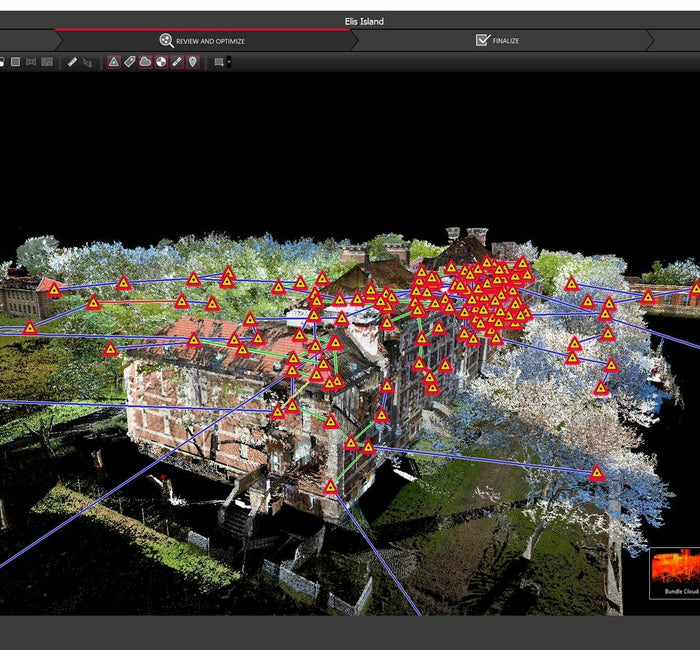Click the rectangle selection mode icon

(x=219, y=62)
